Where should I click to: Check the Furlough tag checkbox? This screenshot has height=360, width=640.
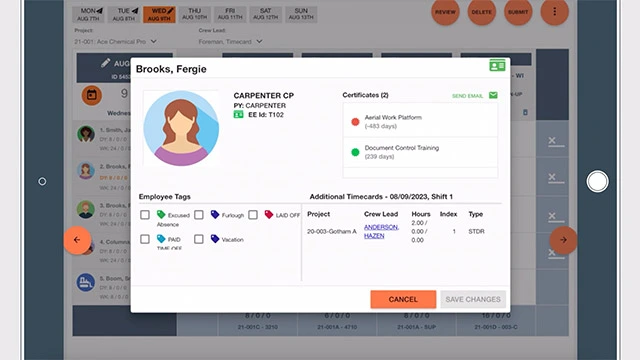point(199,215)
